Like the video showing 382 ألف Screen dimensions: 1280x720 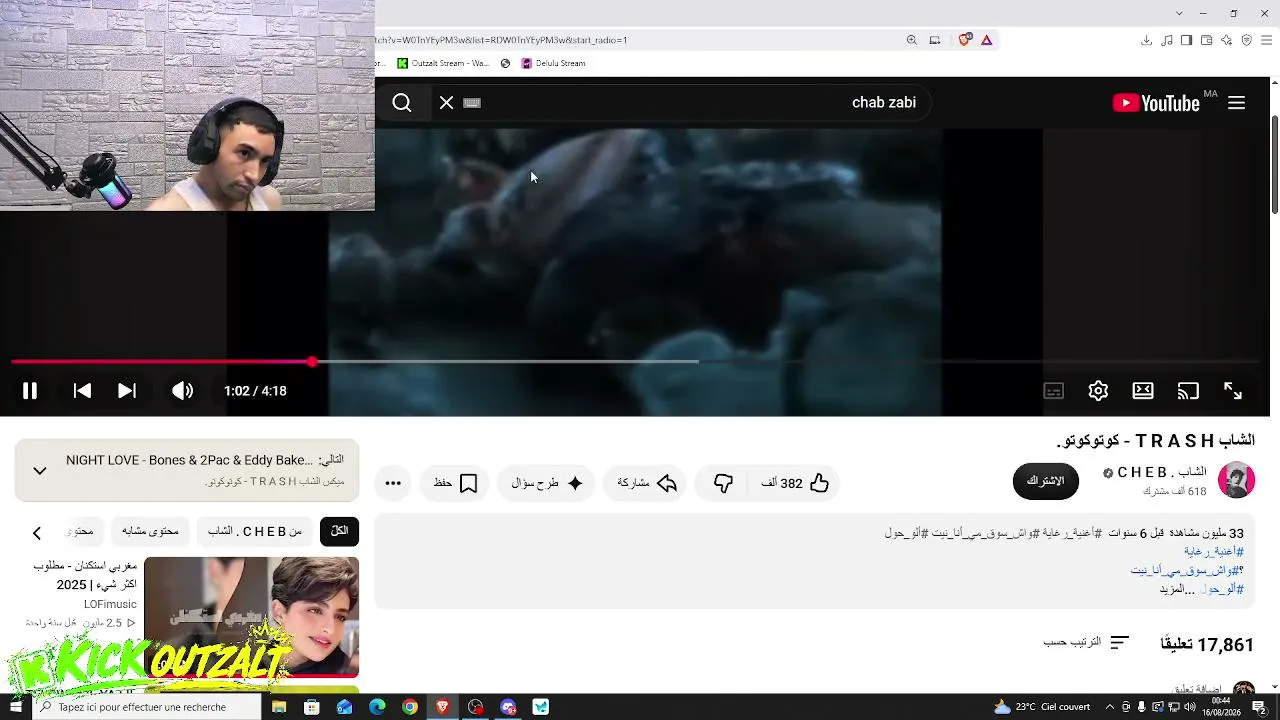click(x=796, y=483)
